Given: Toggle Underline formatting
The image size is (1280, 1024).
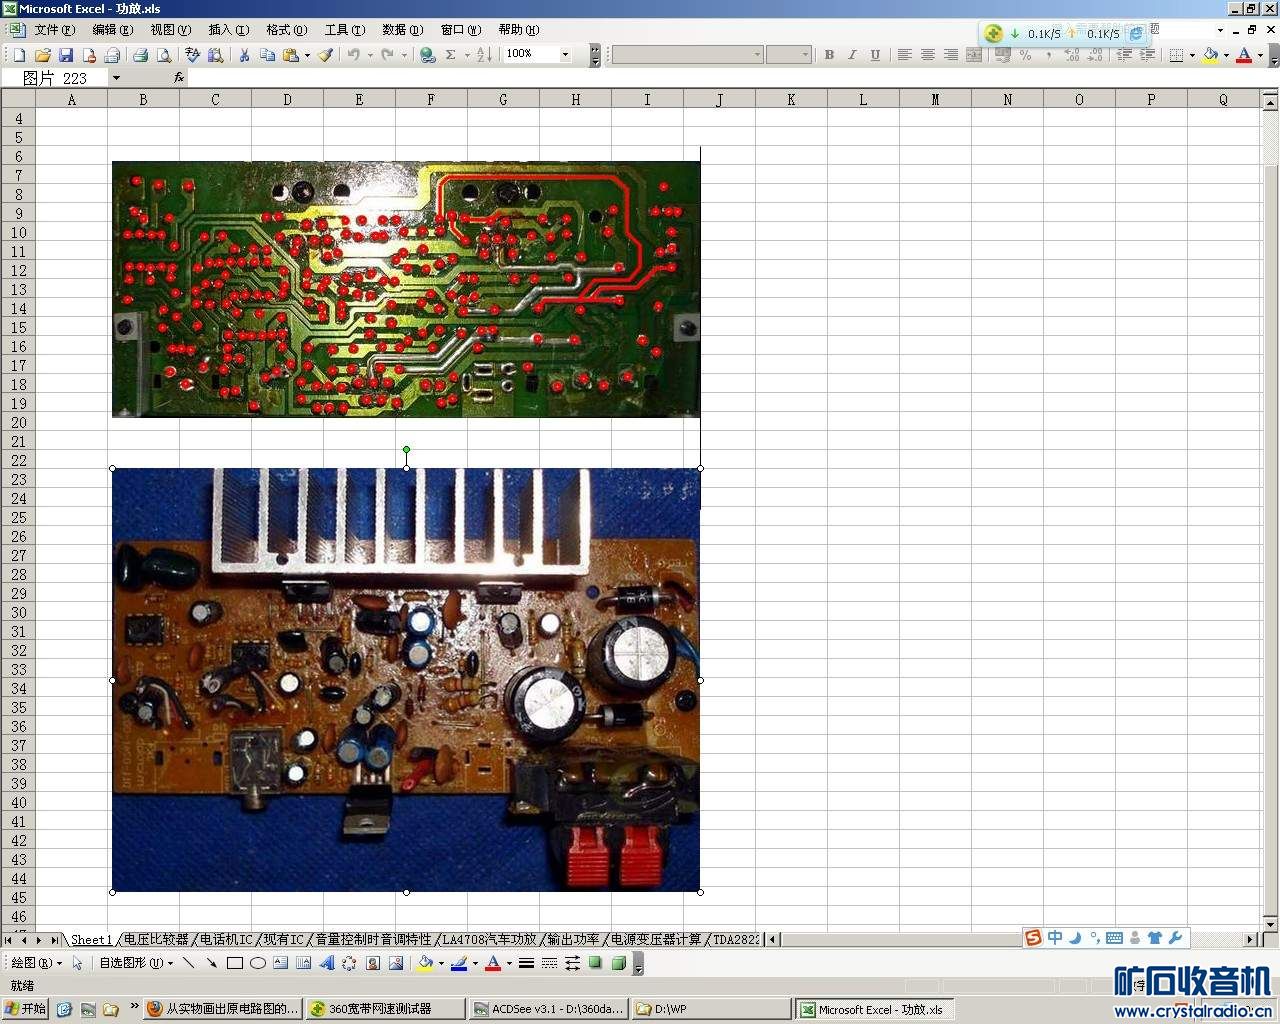Looking at the screenshot, I should click(875, 55).
